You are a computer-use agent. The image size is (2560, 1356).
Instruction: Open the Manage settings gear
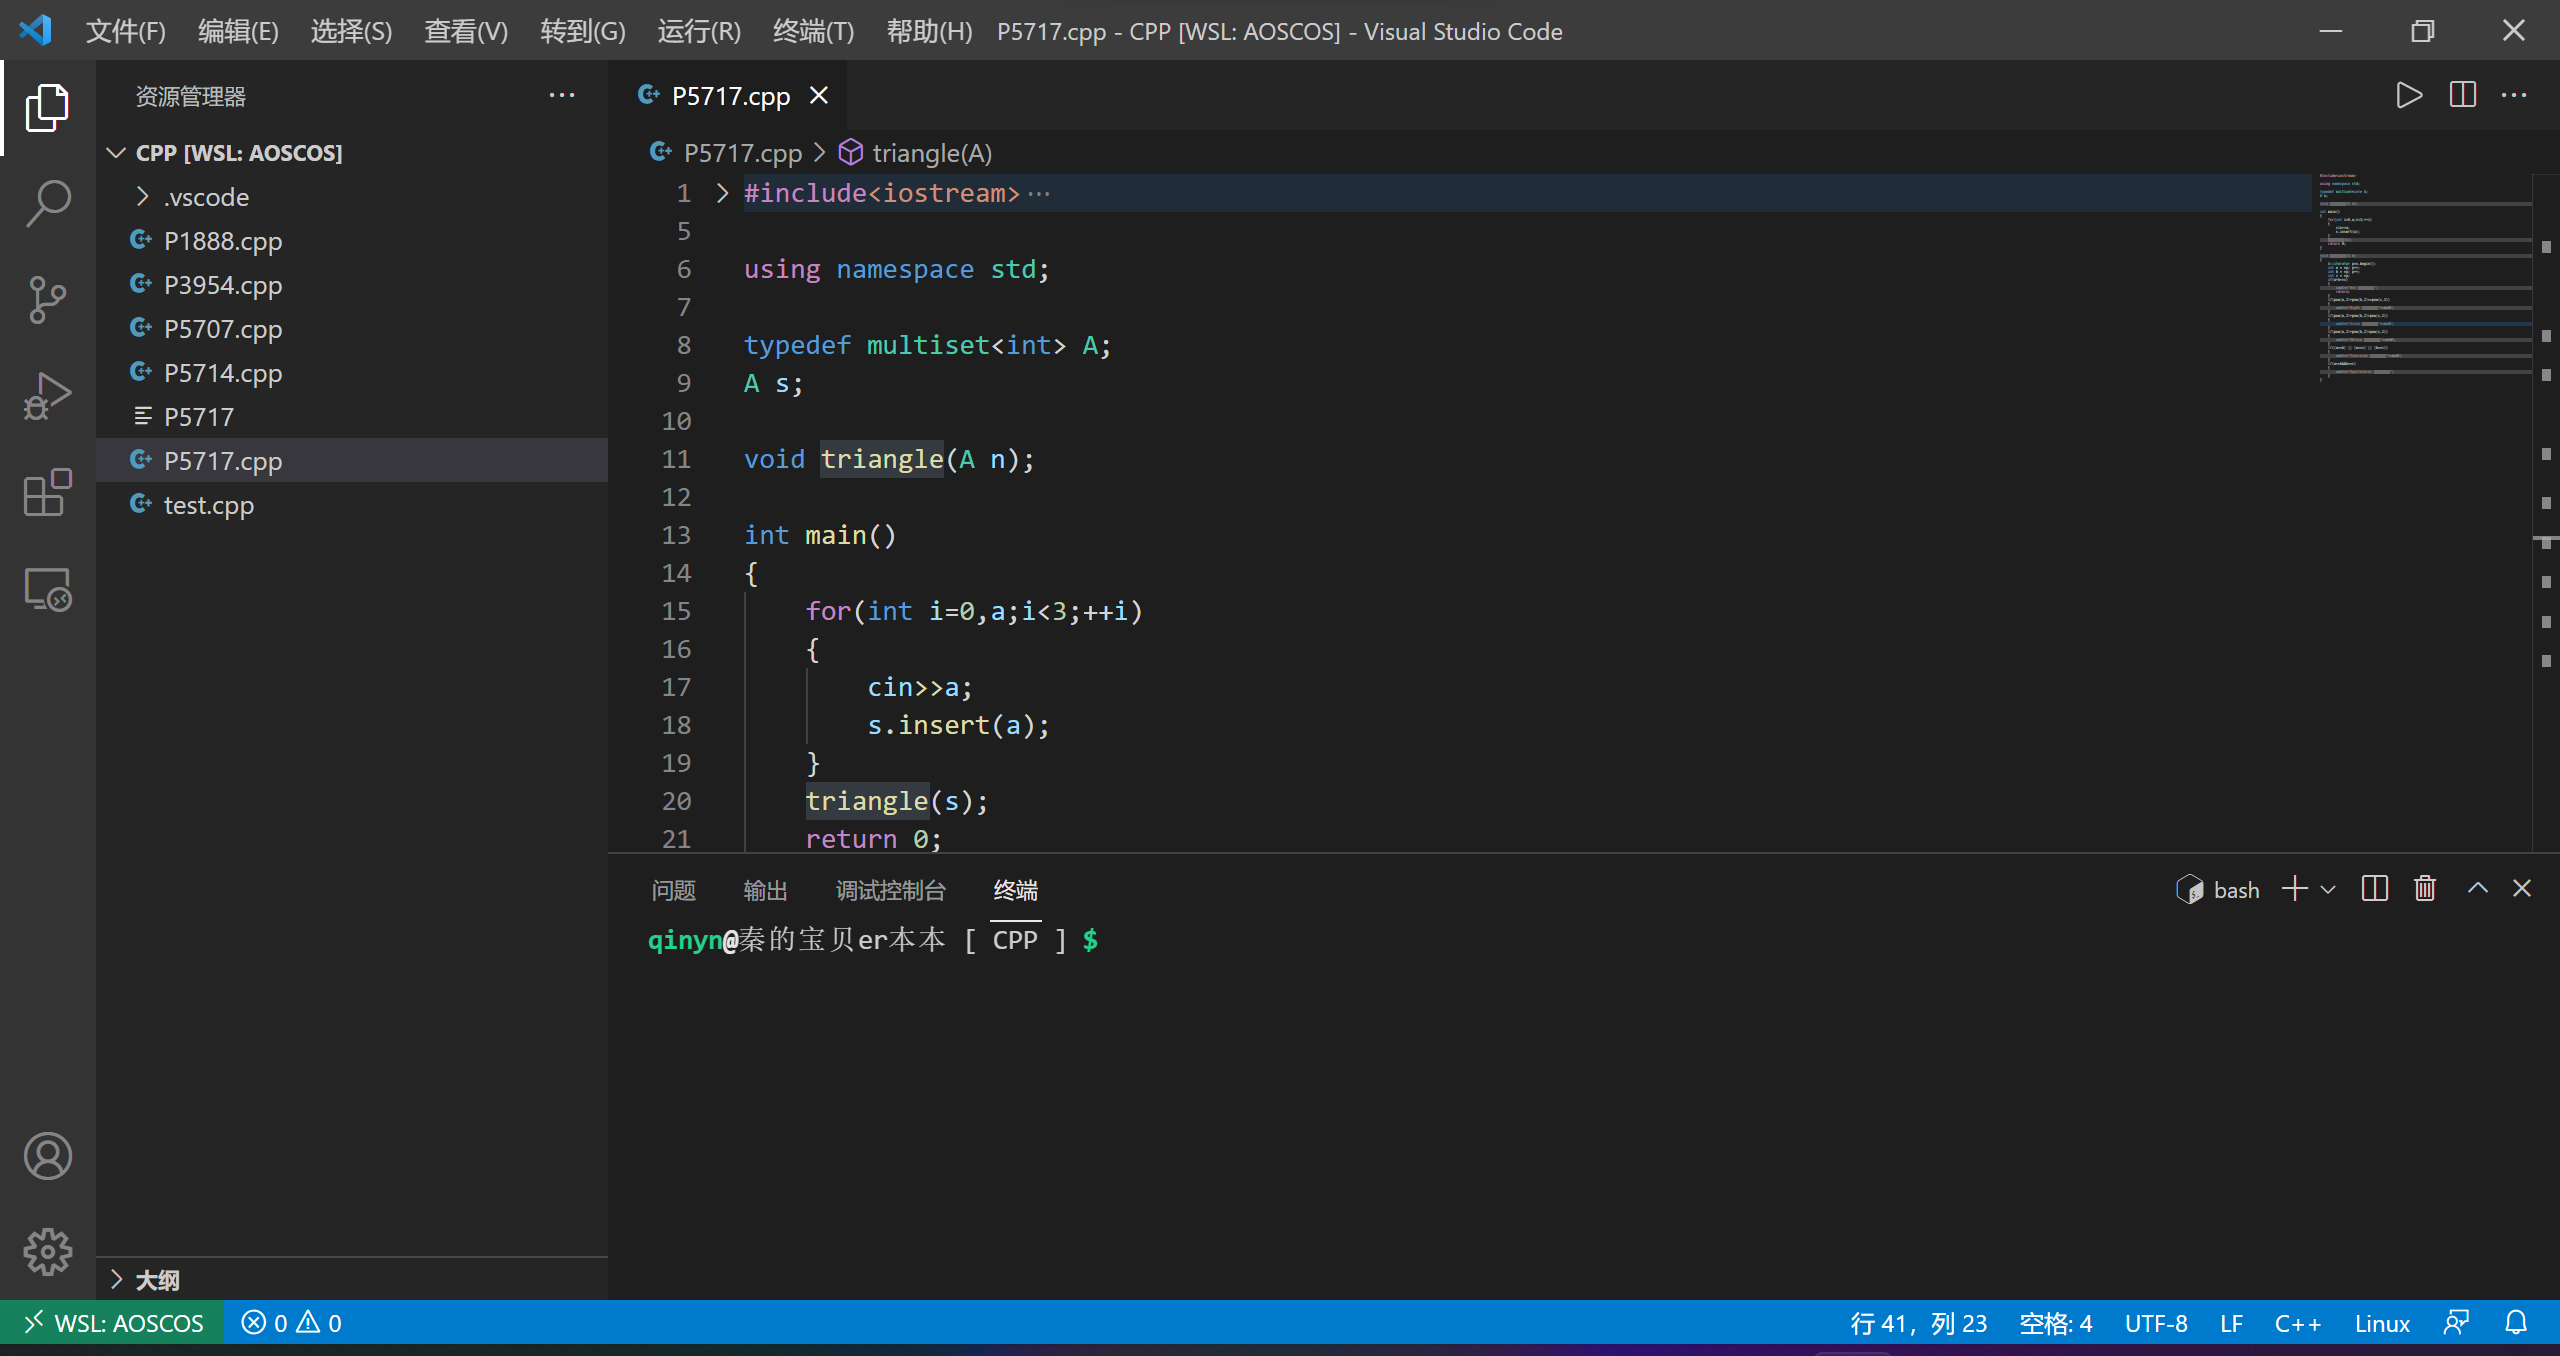(x=47, y=1252)
